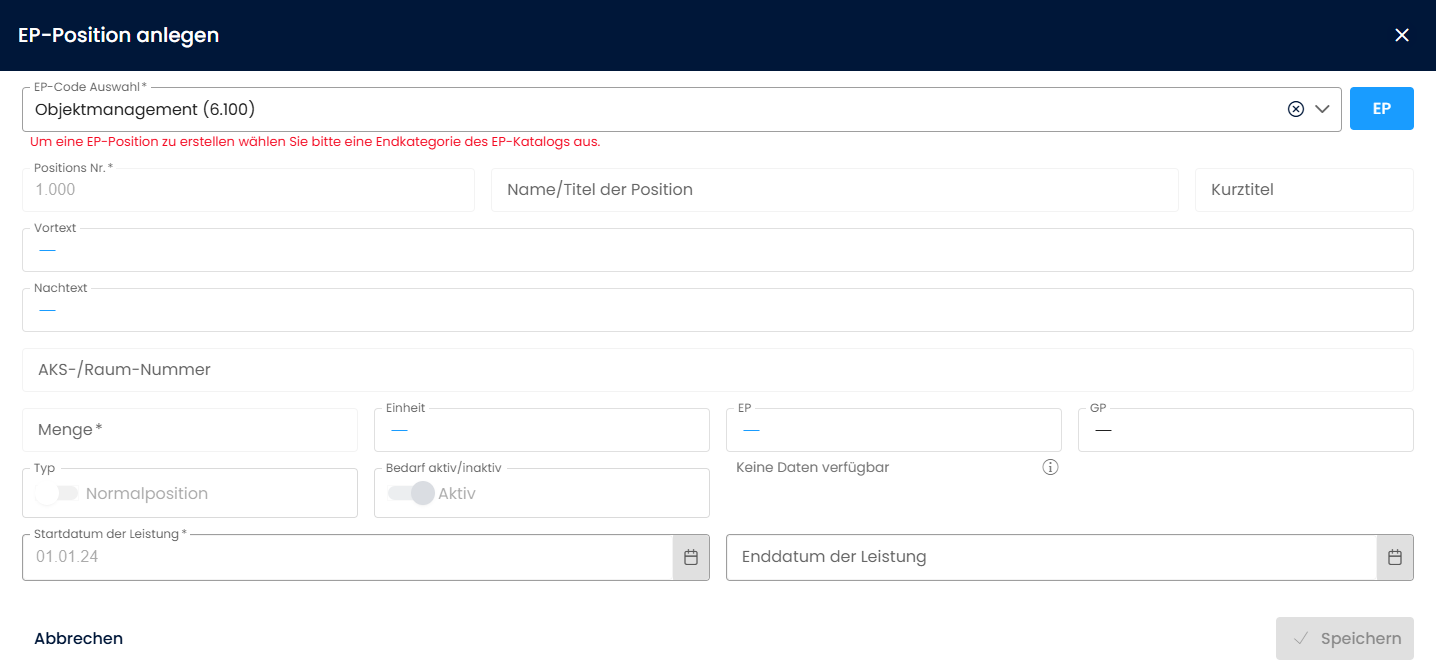
Task: Toggle the Typ Normalposition switch
Action: [x=57, y=493]
